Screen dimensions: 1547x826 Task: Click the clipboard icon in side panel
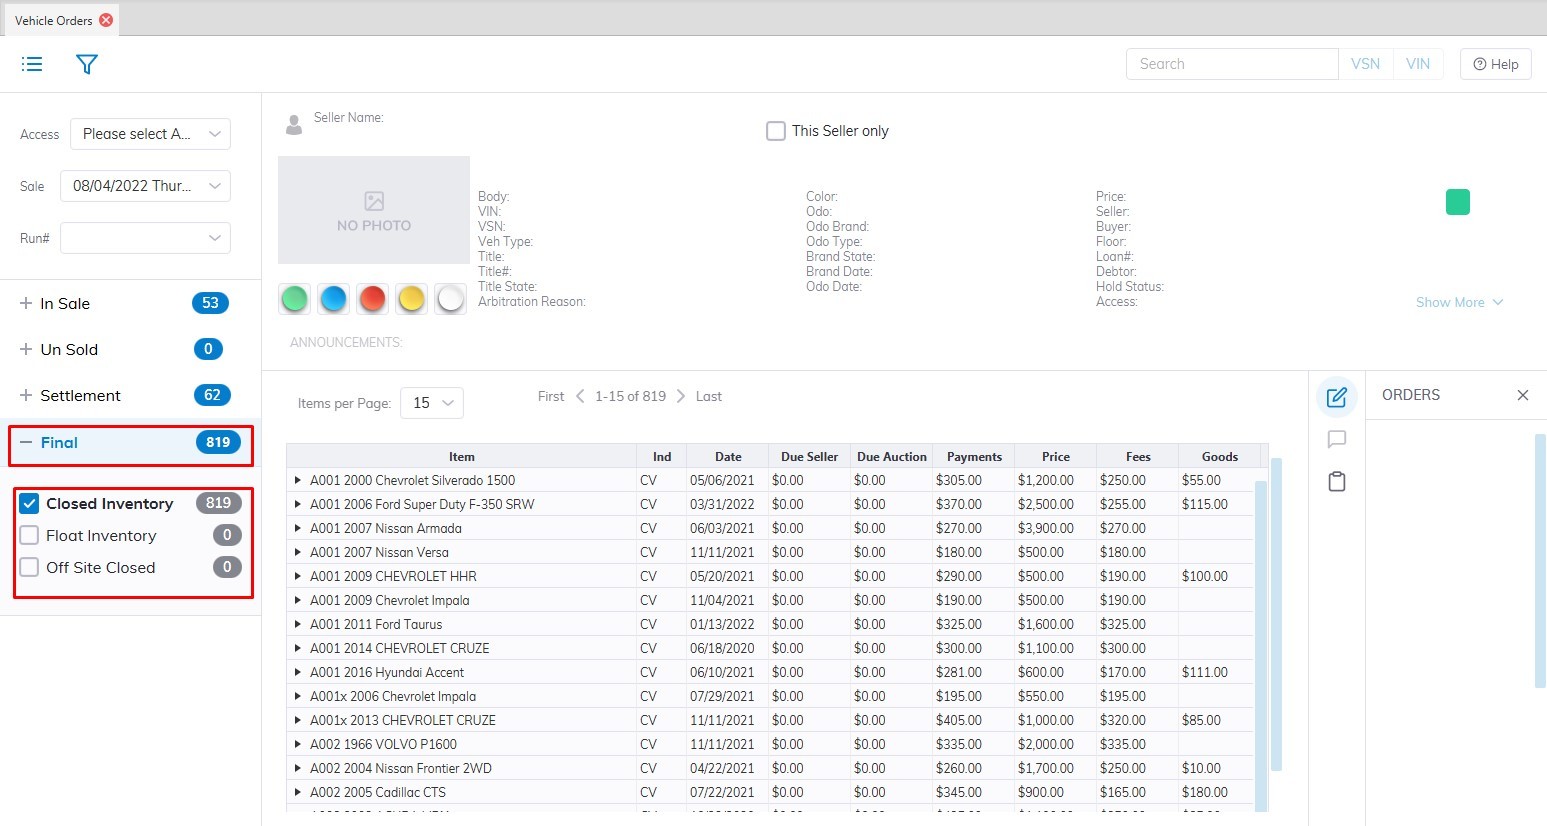point(1336,482)
